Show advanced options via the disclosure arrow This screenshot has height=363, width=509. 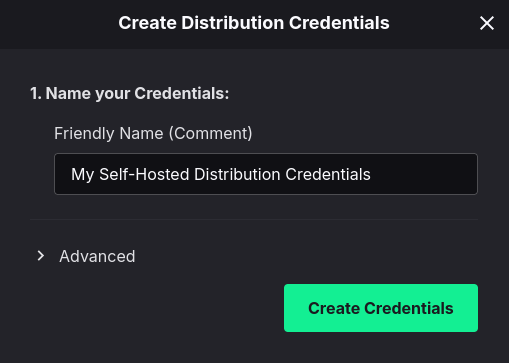click(41, 256)
